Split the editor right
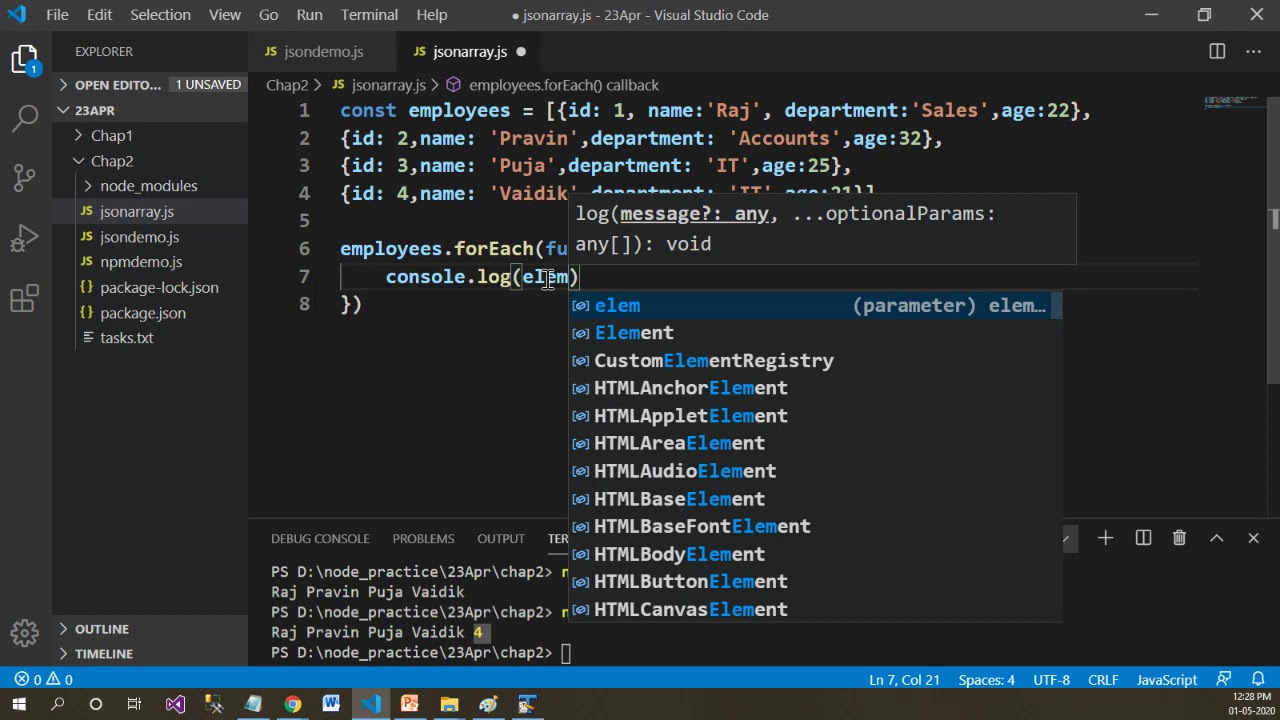 tap(1217, 51)
